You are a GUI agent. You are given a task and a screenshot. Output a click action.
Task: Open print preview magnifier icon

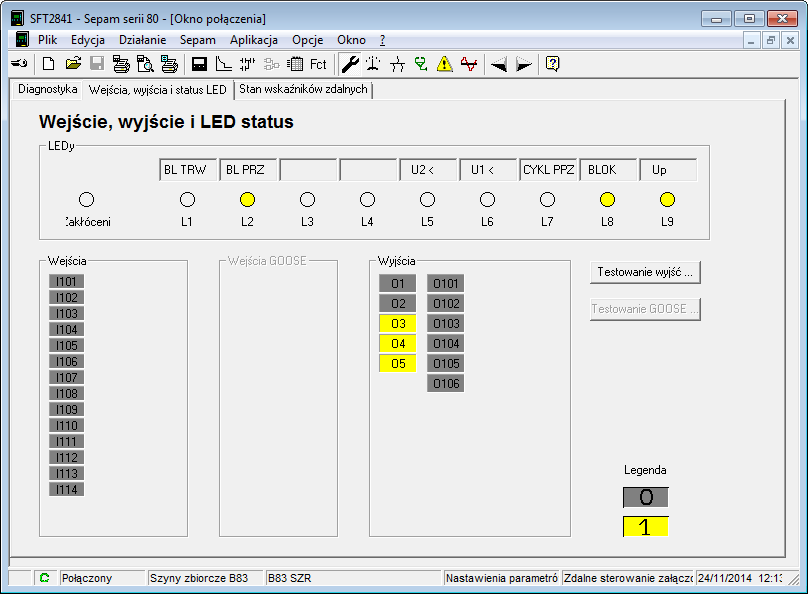pyautogui.click(x=145, y=64)
